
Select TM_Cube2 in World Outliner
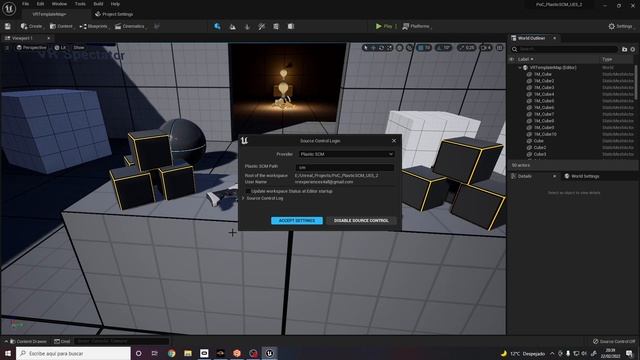(544, 81)
